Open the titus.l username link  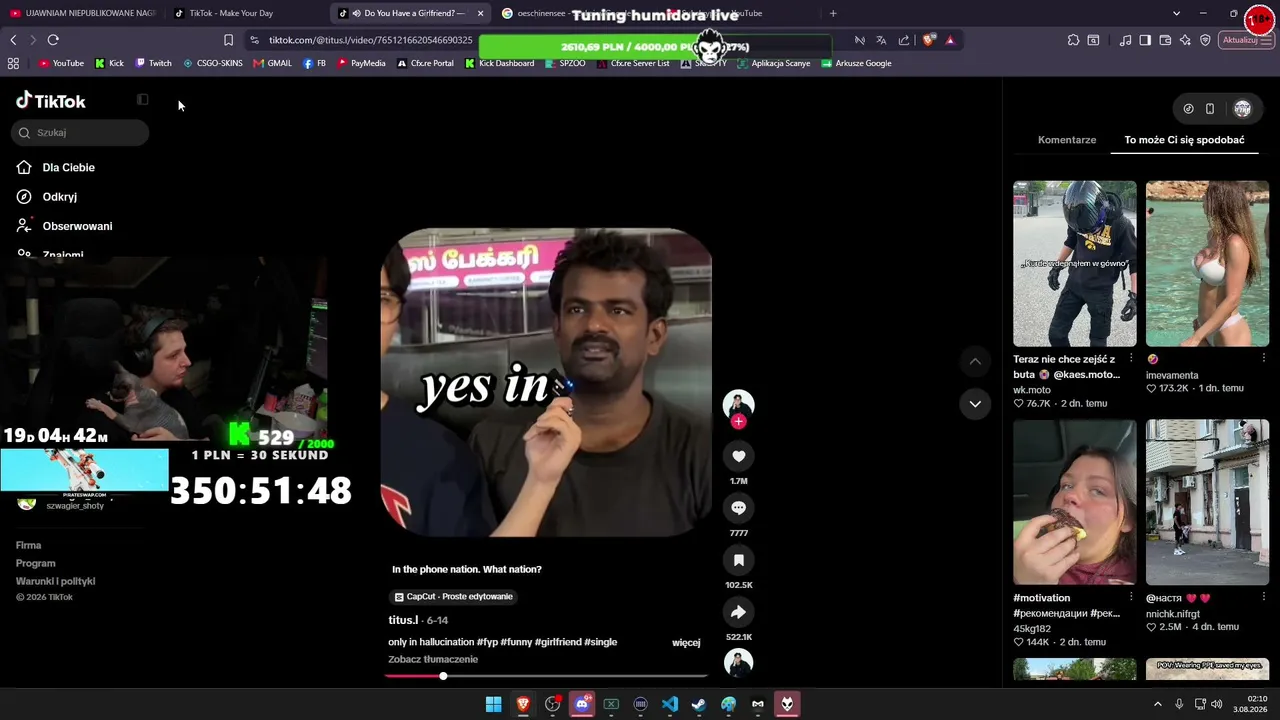(403, 621)
